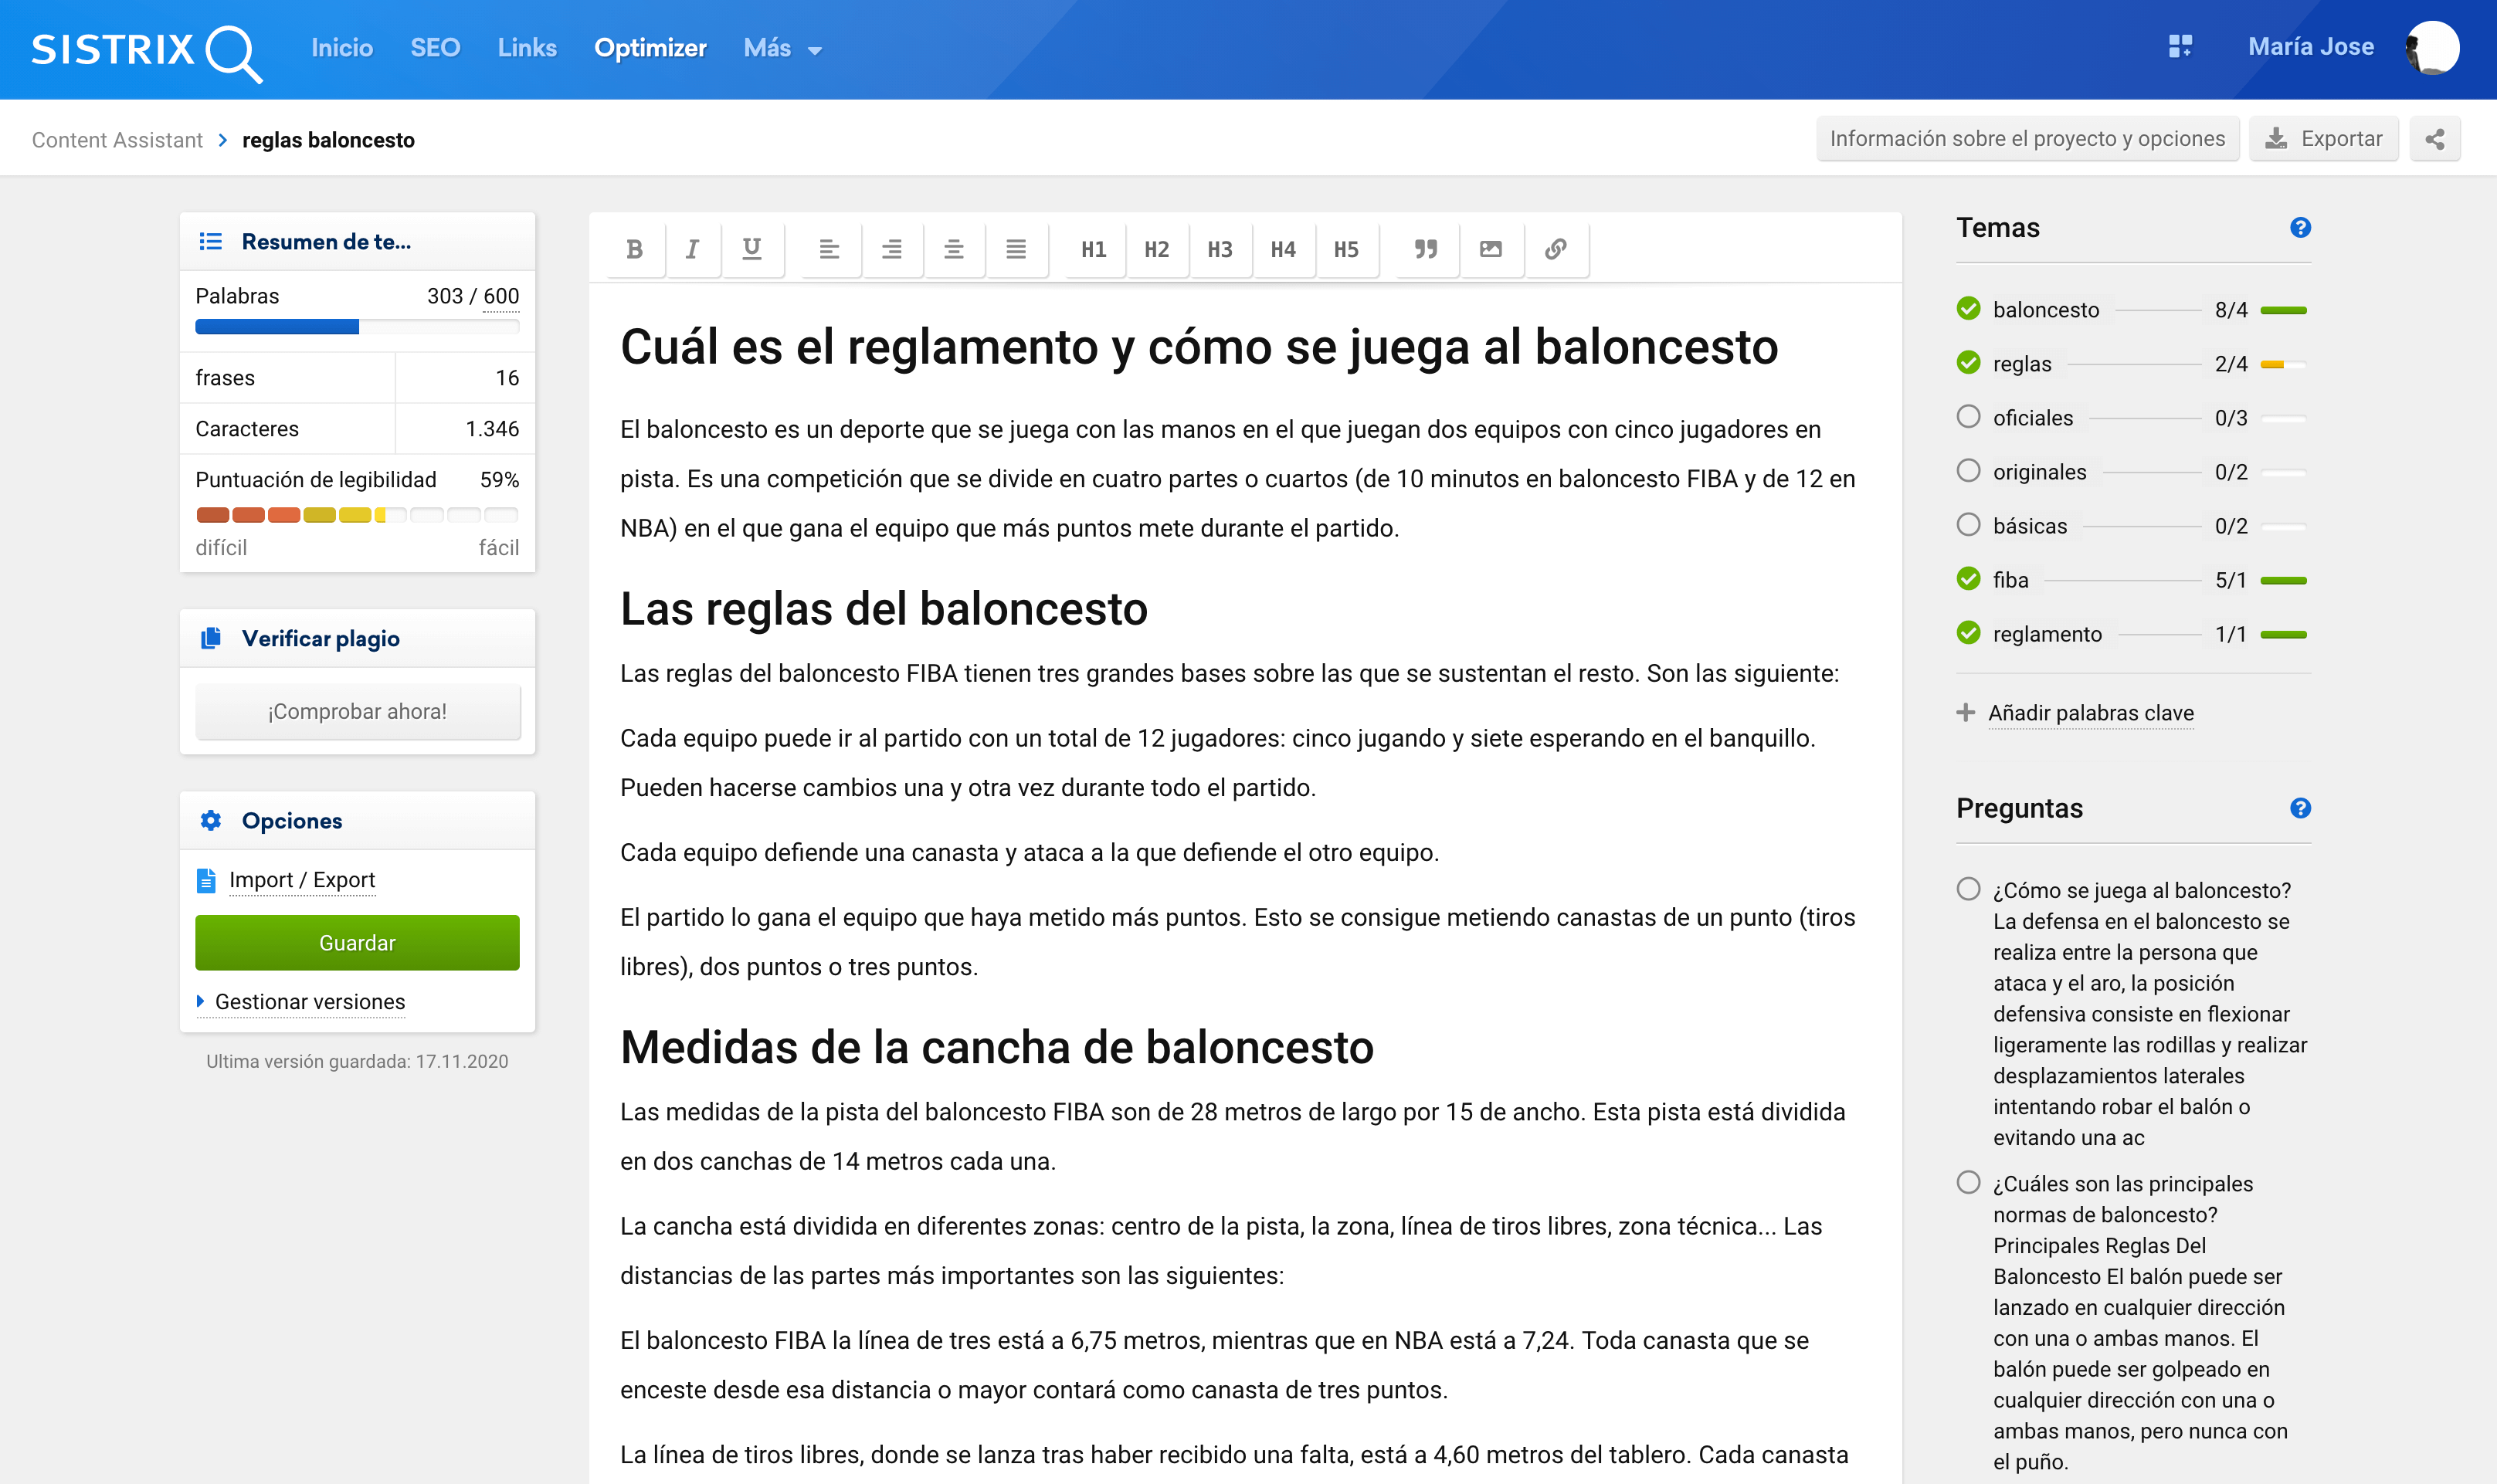Insert an image using toolbar icon
Image resolution: width=2497 pixels, height=1484 pixels.
click(x=1490, y=249)
